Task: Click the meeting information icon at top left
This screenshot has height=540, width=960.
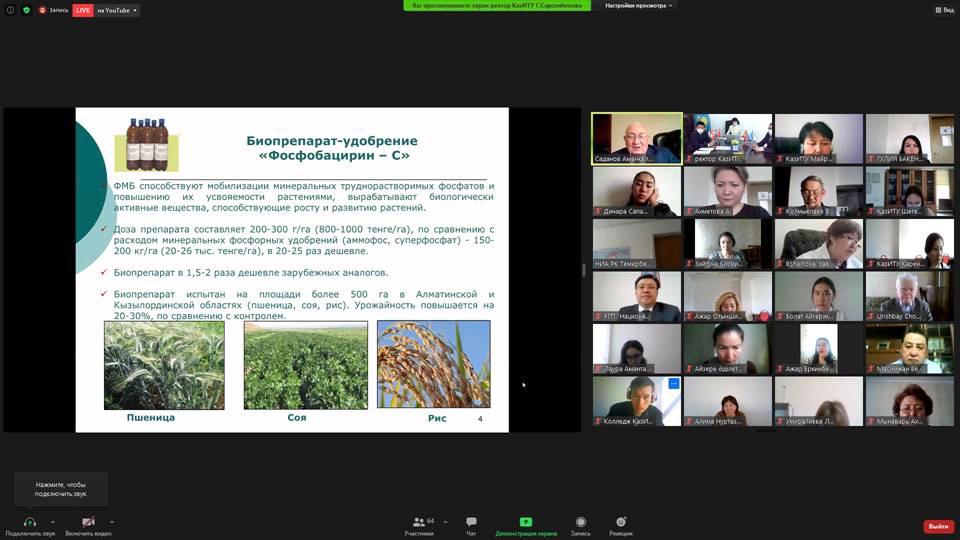Action: click(x=11, y=10)
